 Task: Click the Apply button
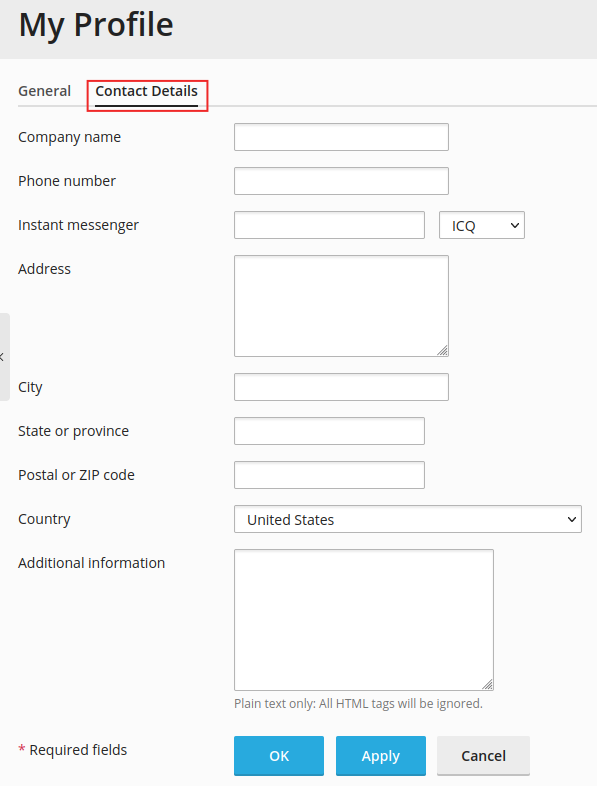click(380, 755)
